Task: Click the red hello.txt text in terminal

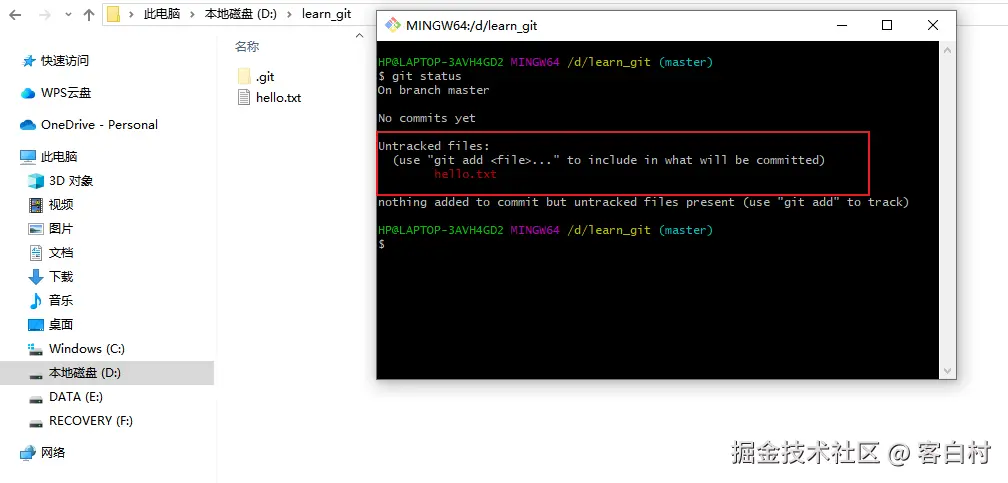Action: pos(465,174)
